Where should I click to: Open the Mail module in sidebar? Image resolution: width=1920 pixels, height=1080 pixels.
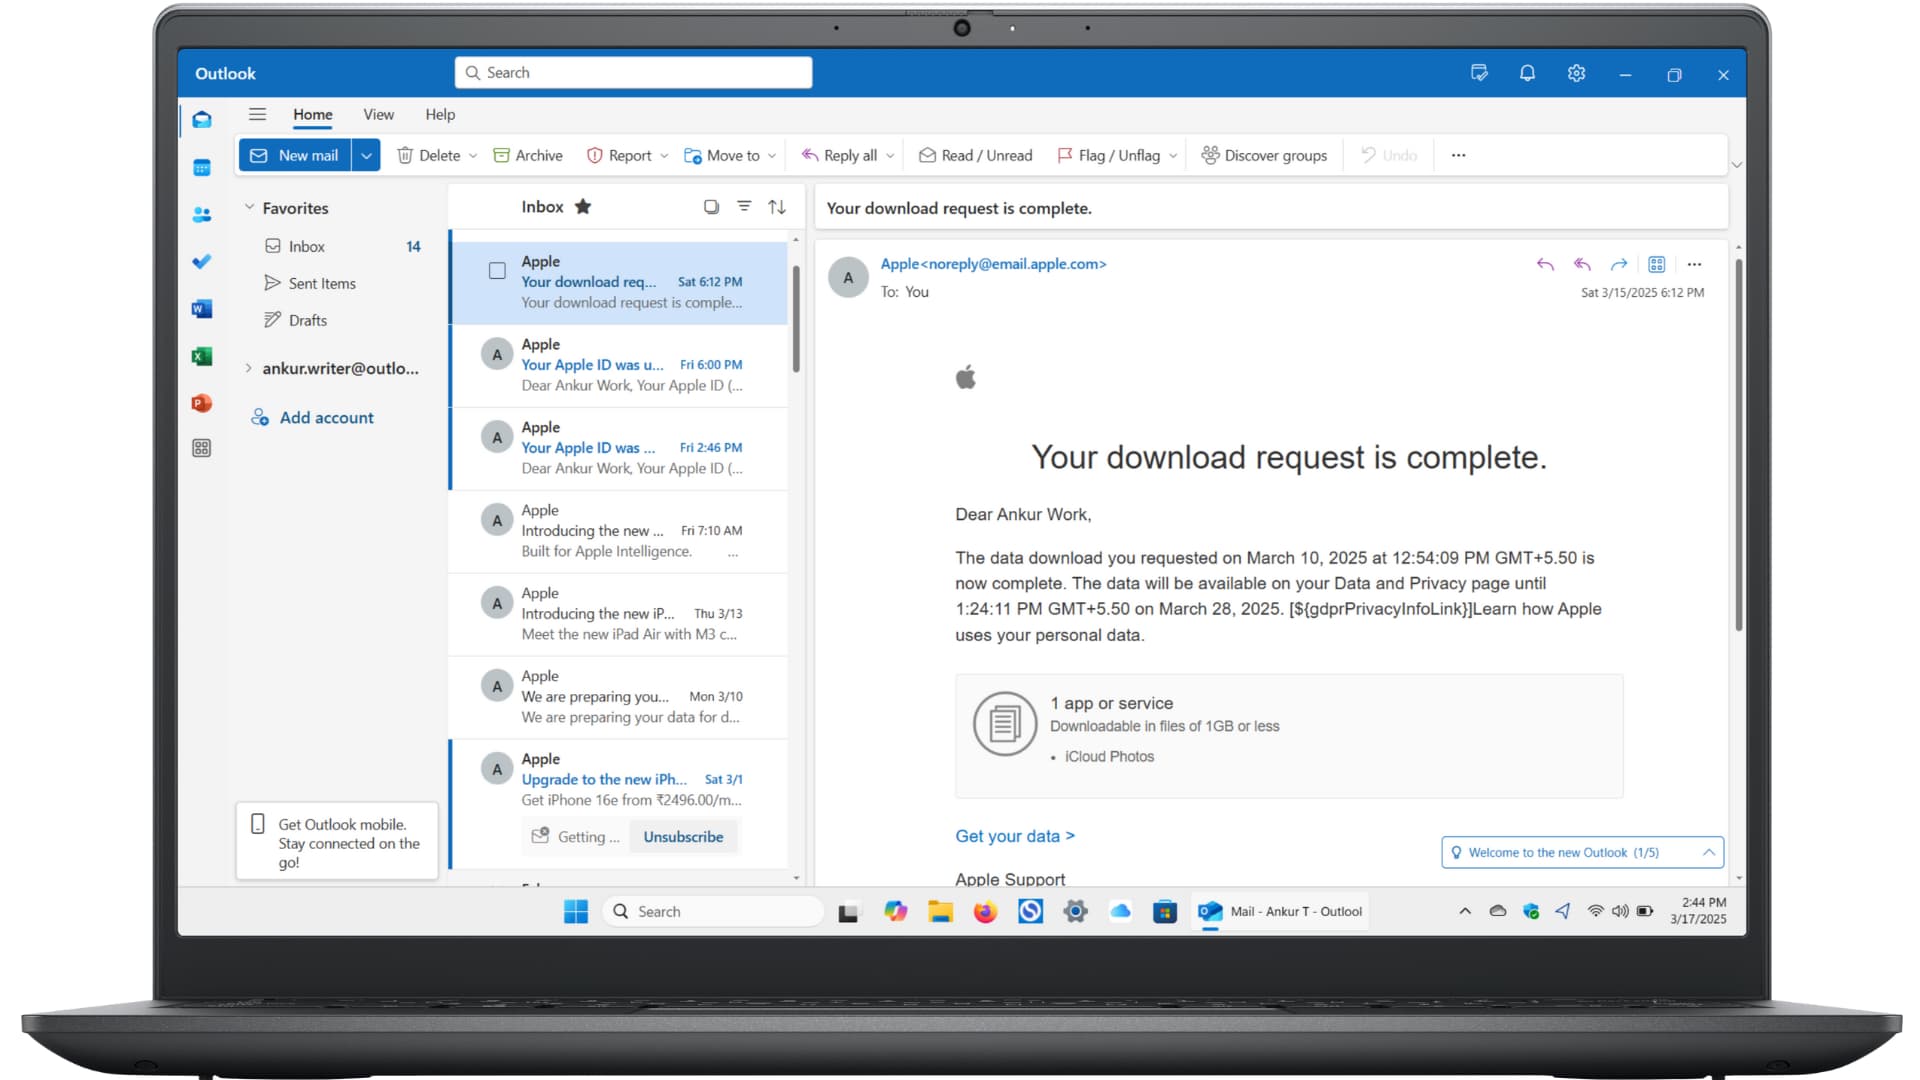tap(202, 120)
